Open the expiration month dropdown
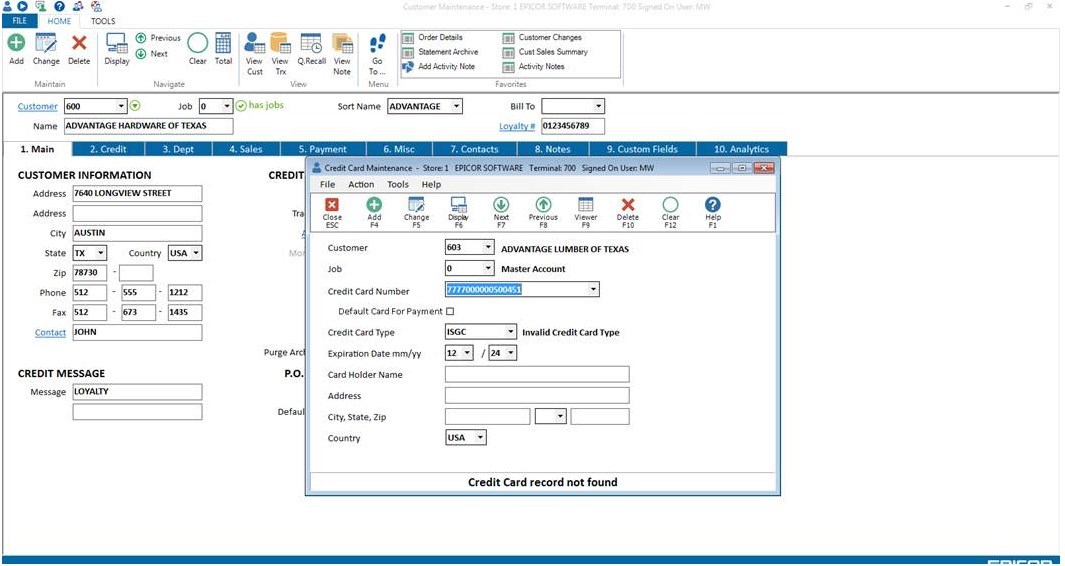The width and height of the screenshot is (1065, 566). click(x=467, y=353)
